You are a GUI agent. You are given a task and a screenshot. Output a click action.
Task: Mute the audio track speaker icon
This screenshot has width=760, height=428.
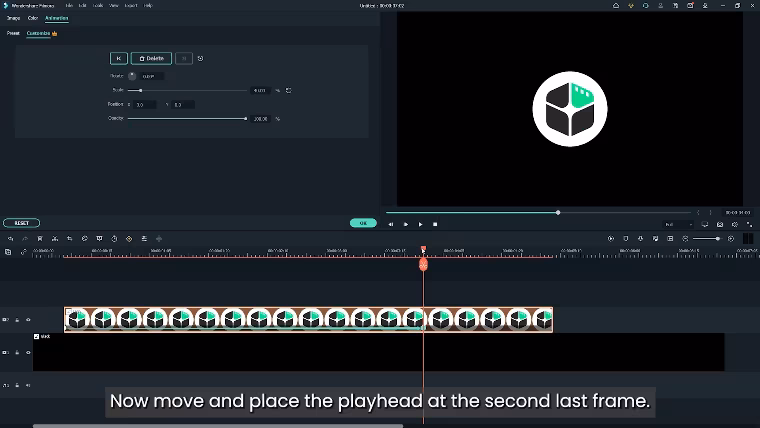[x=28, y=385]
